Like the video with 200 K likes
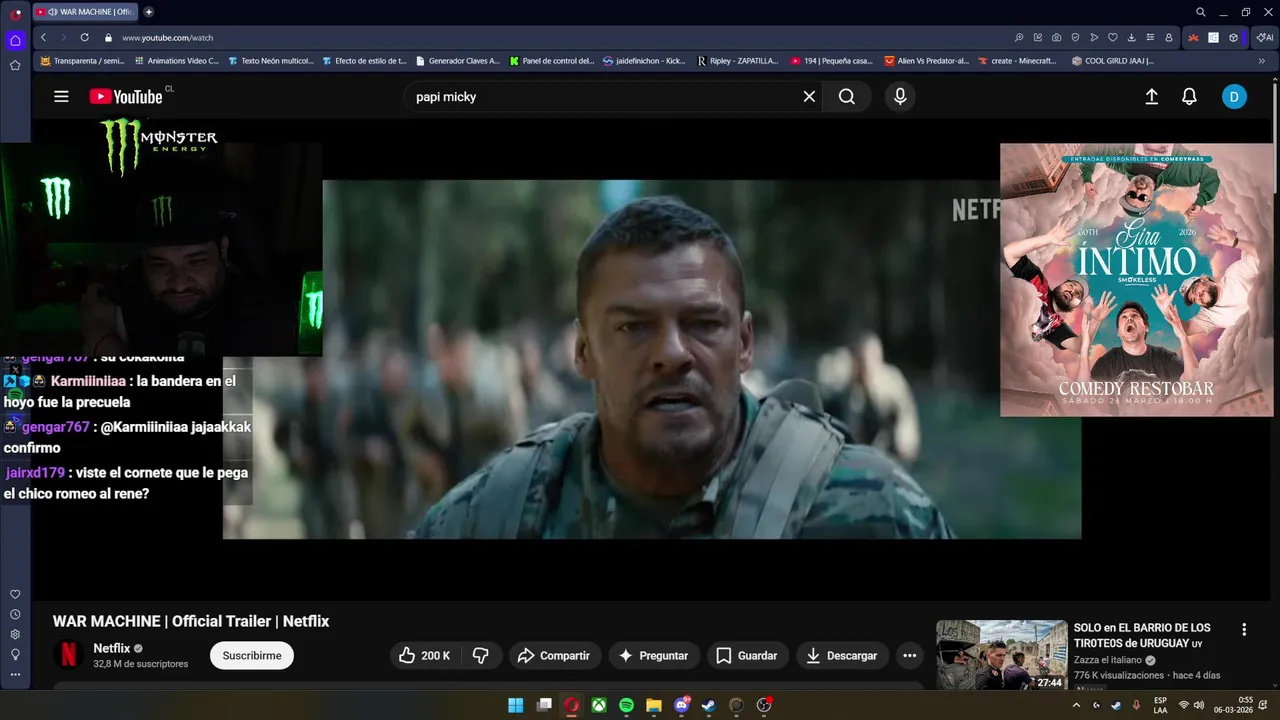 425,656
